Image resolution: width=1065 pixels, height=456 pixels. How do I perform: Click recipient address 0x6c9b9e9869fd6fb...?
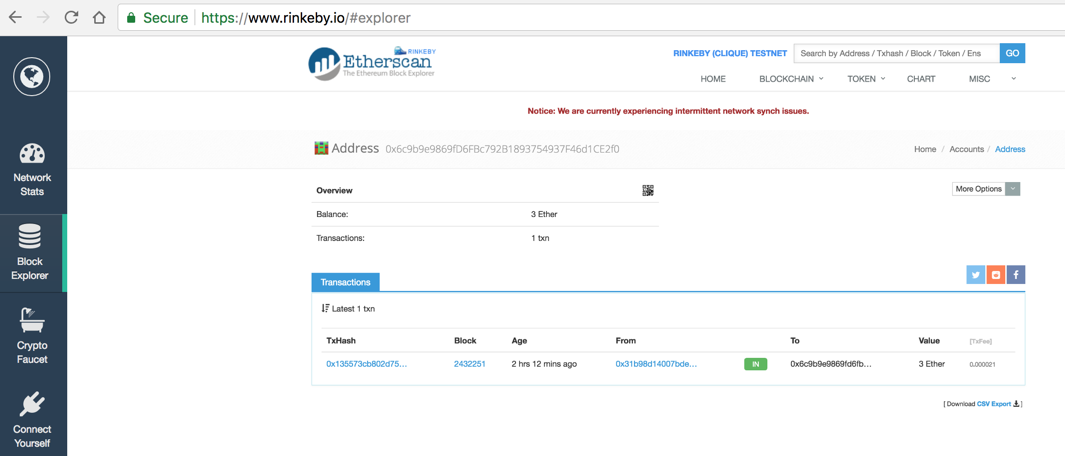pyautogui.click(x=831, y=364)
